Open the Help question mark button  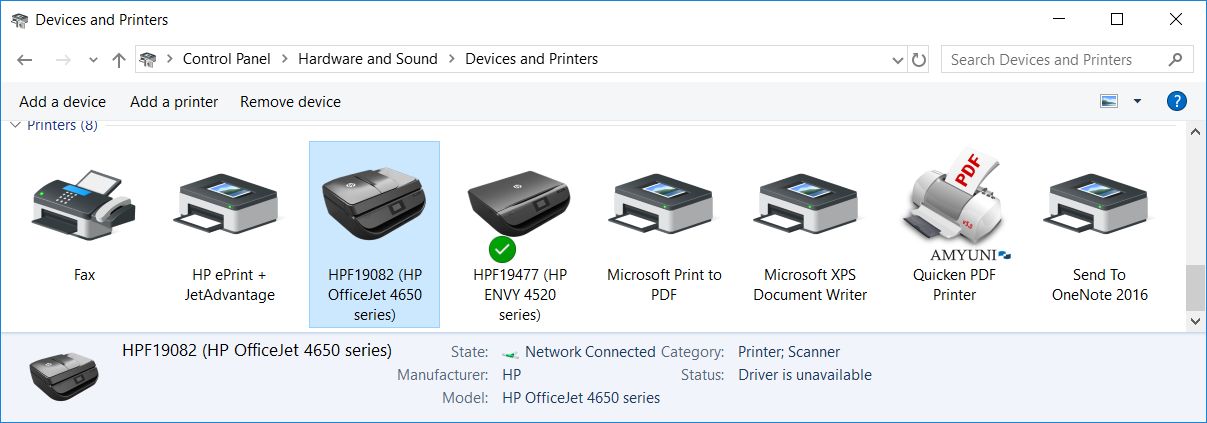click(1177, 101)
